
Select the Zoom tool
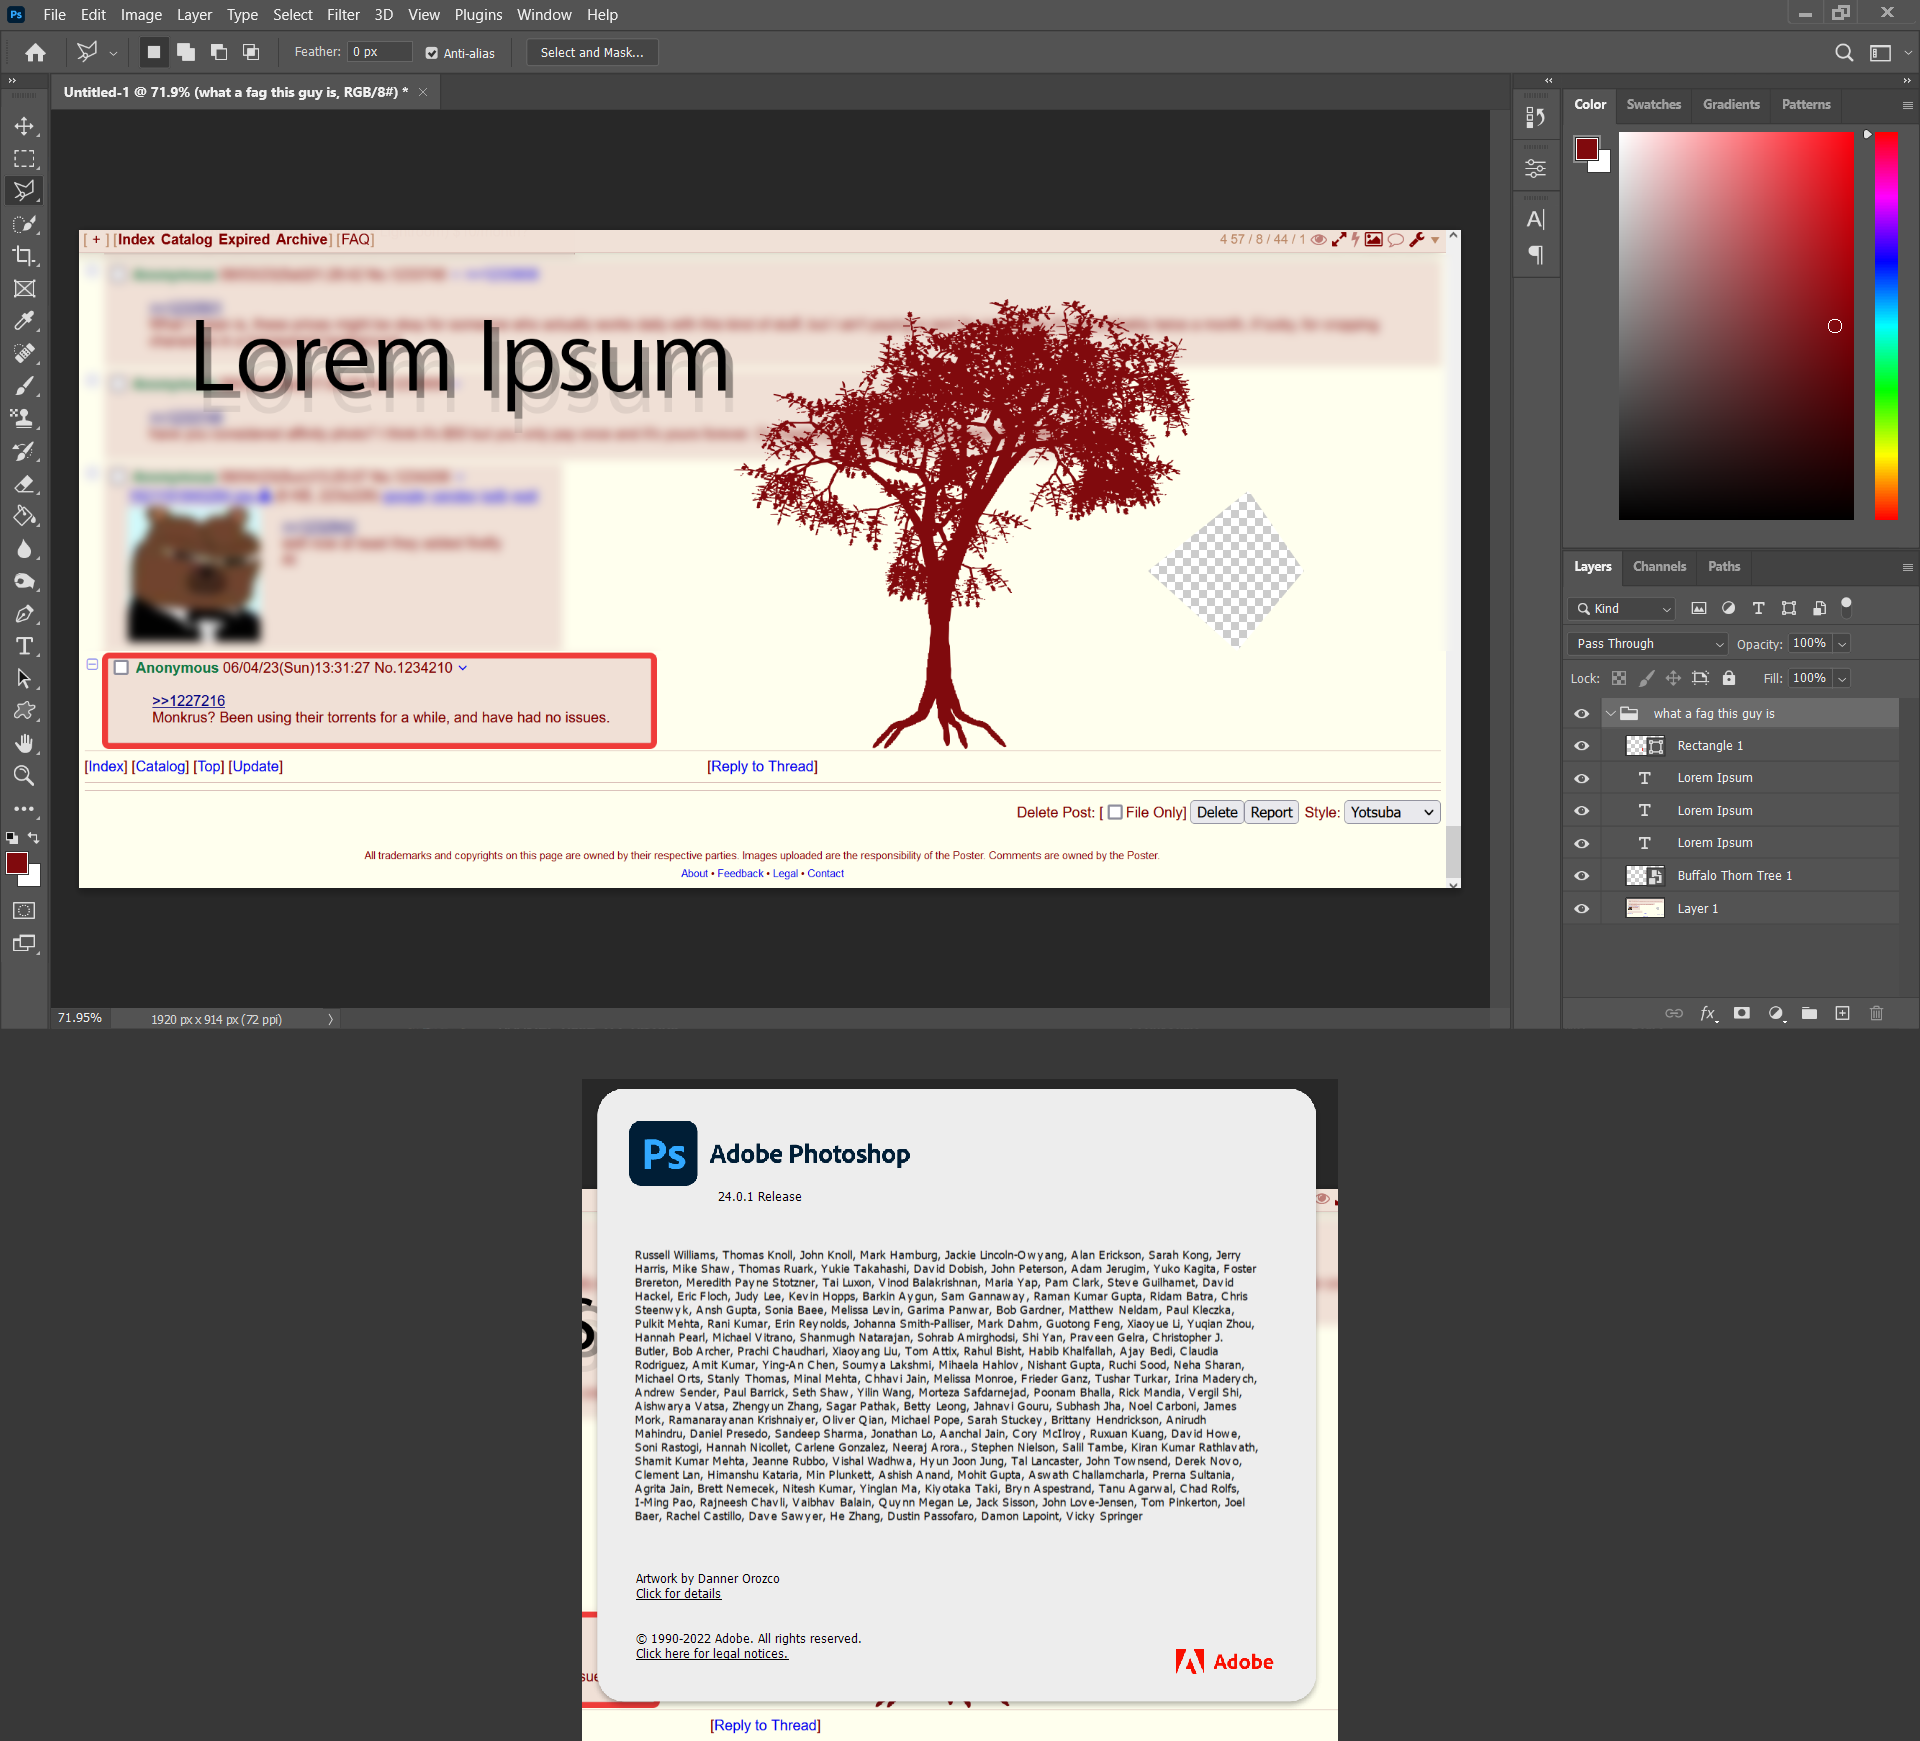click(24, 776)
